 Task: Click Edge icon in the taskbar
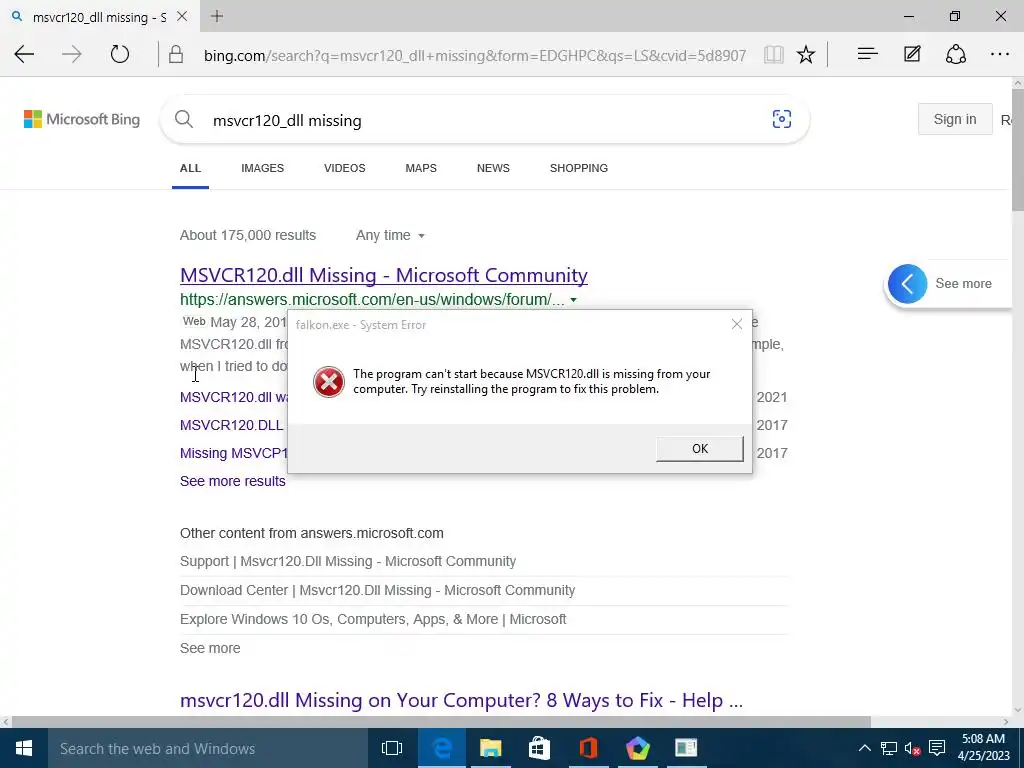pyautogui.click(x=441, y=748)
